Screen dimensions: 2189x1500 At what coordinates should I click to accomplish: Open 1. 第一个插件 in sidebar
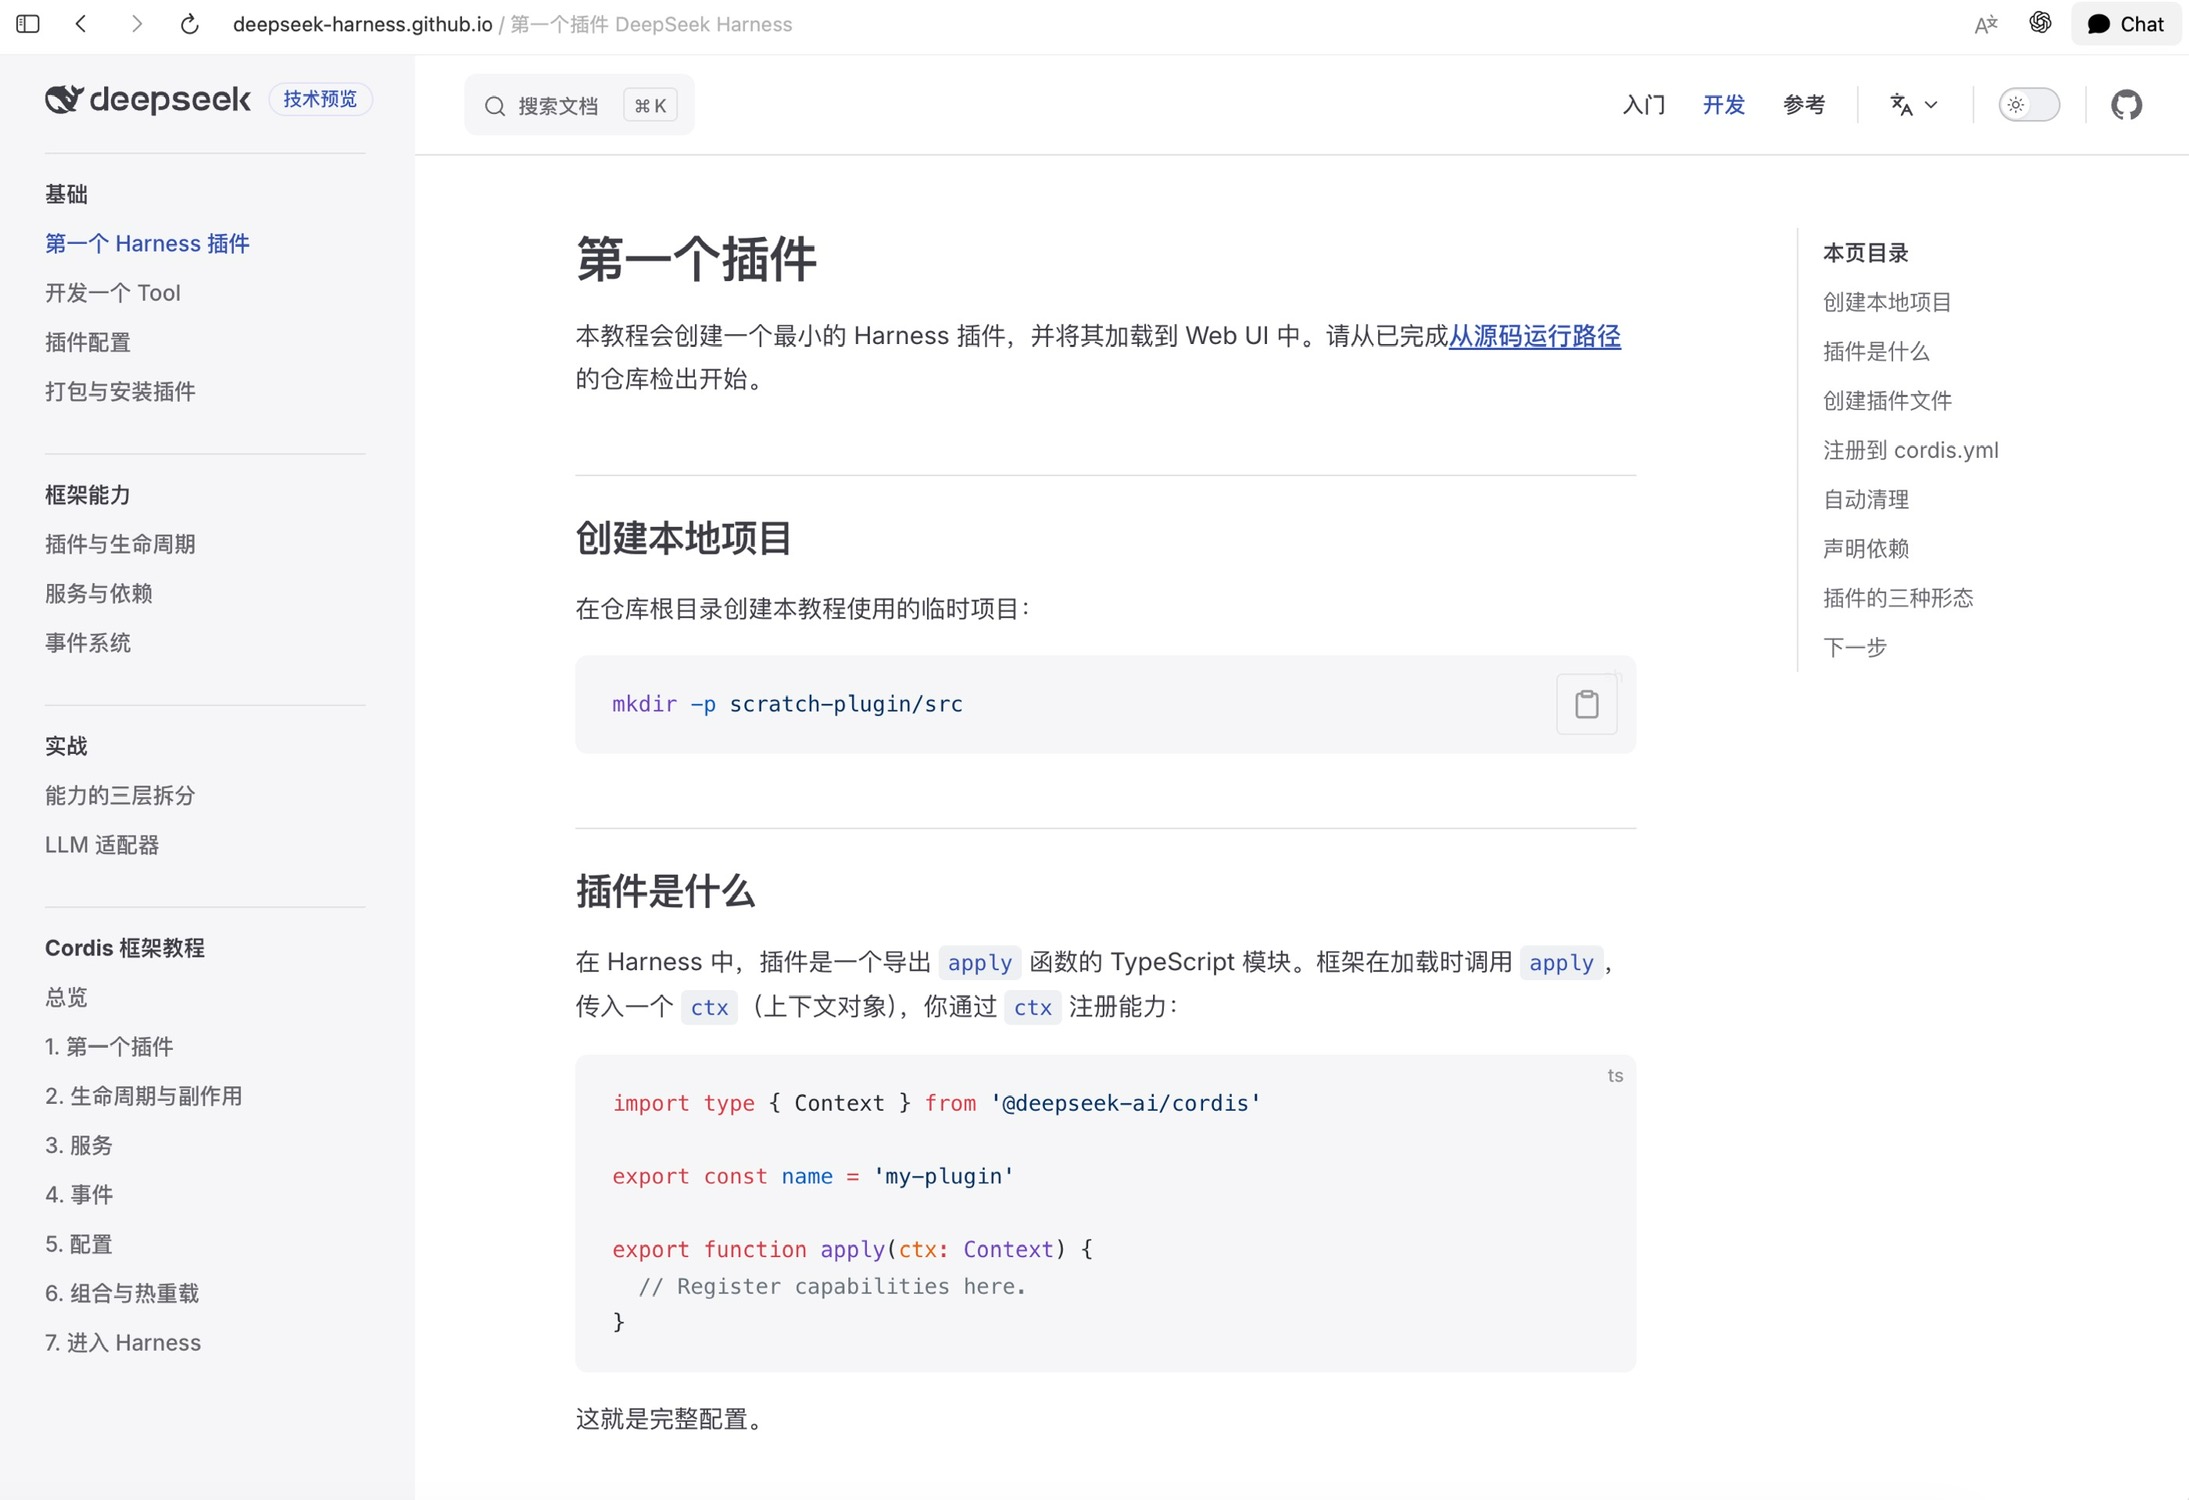(109, 1047)
